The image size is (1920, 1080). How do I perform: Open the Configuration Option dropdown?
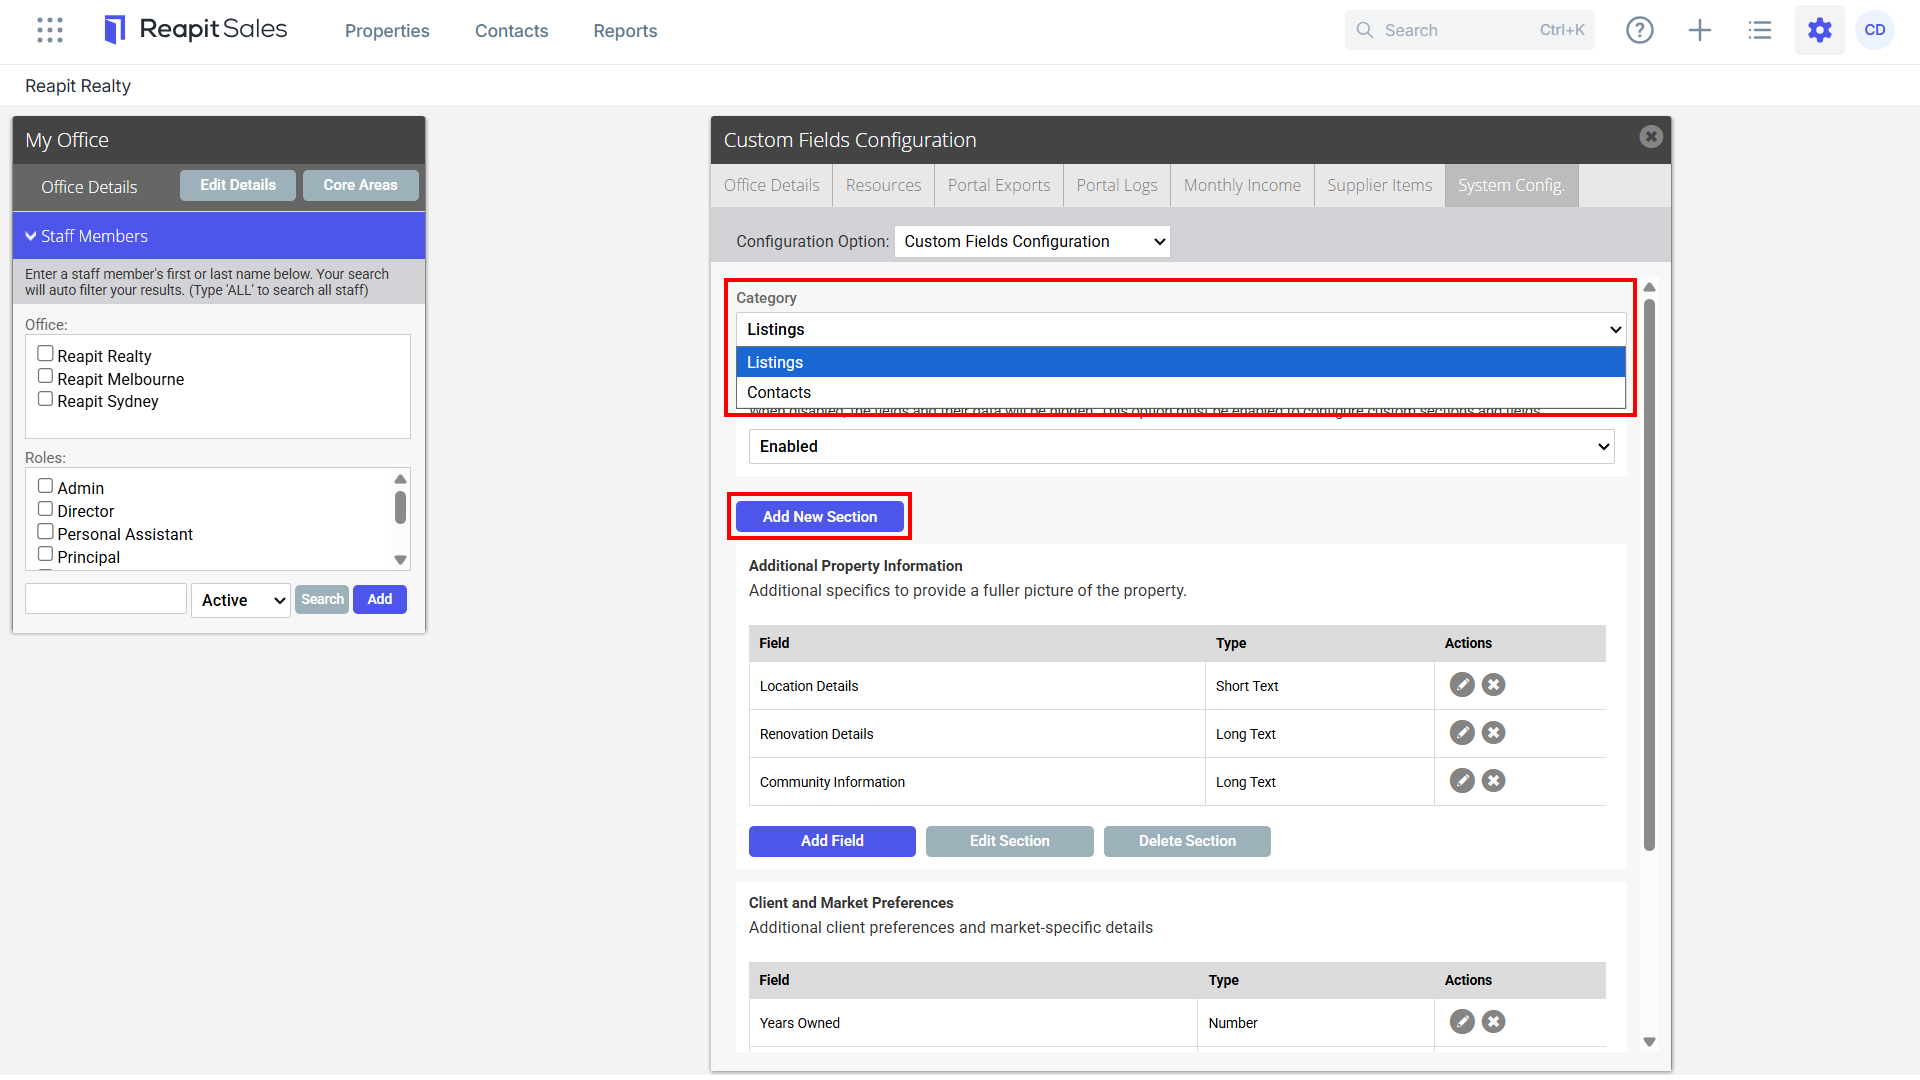click(x=1032, y=241)
